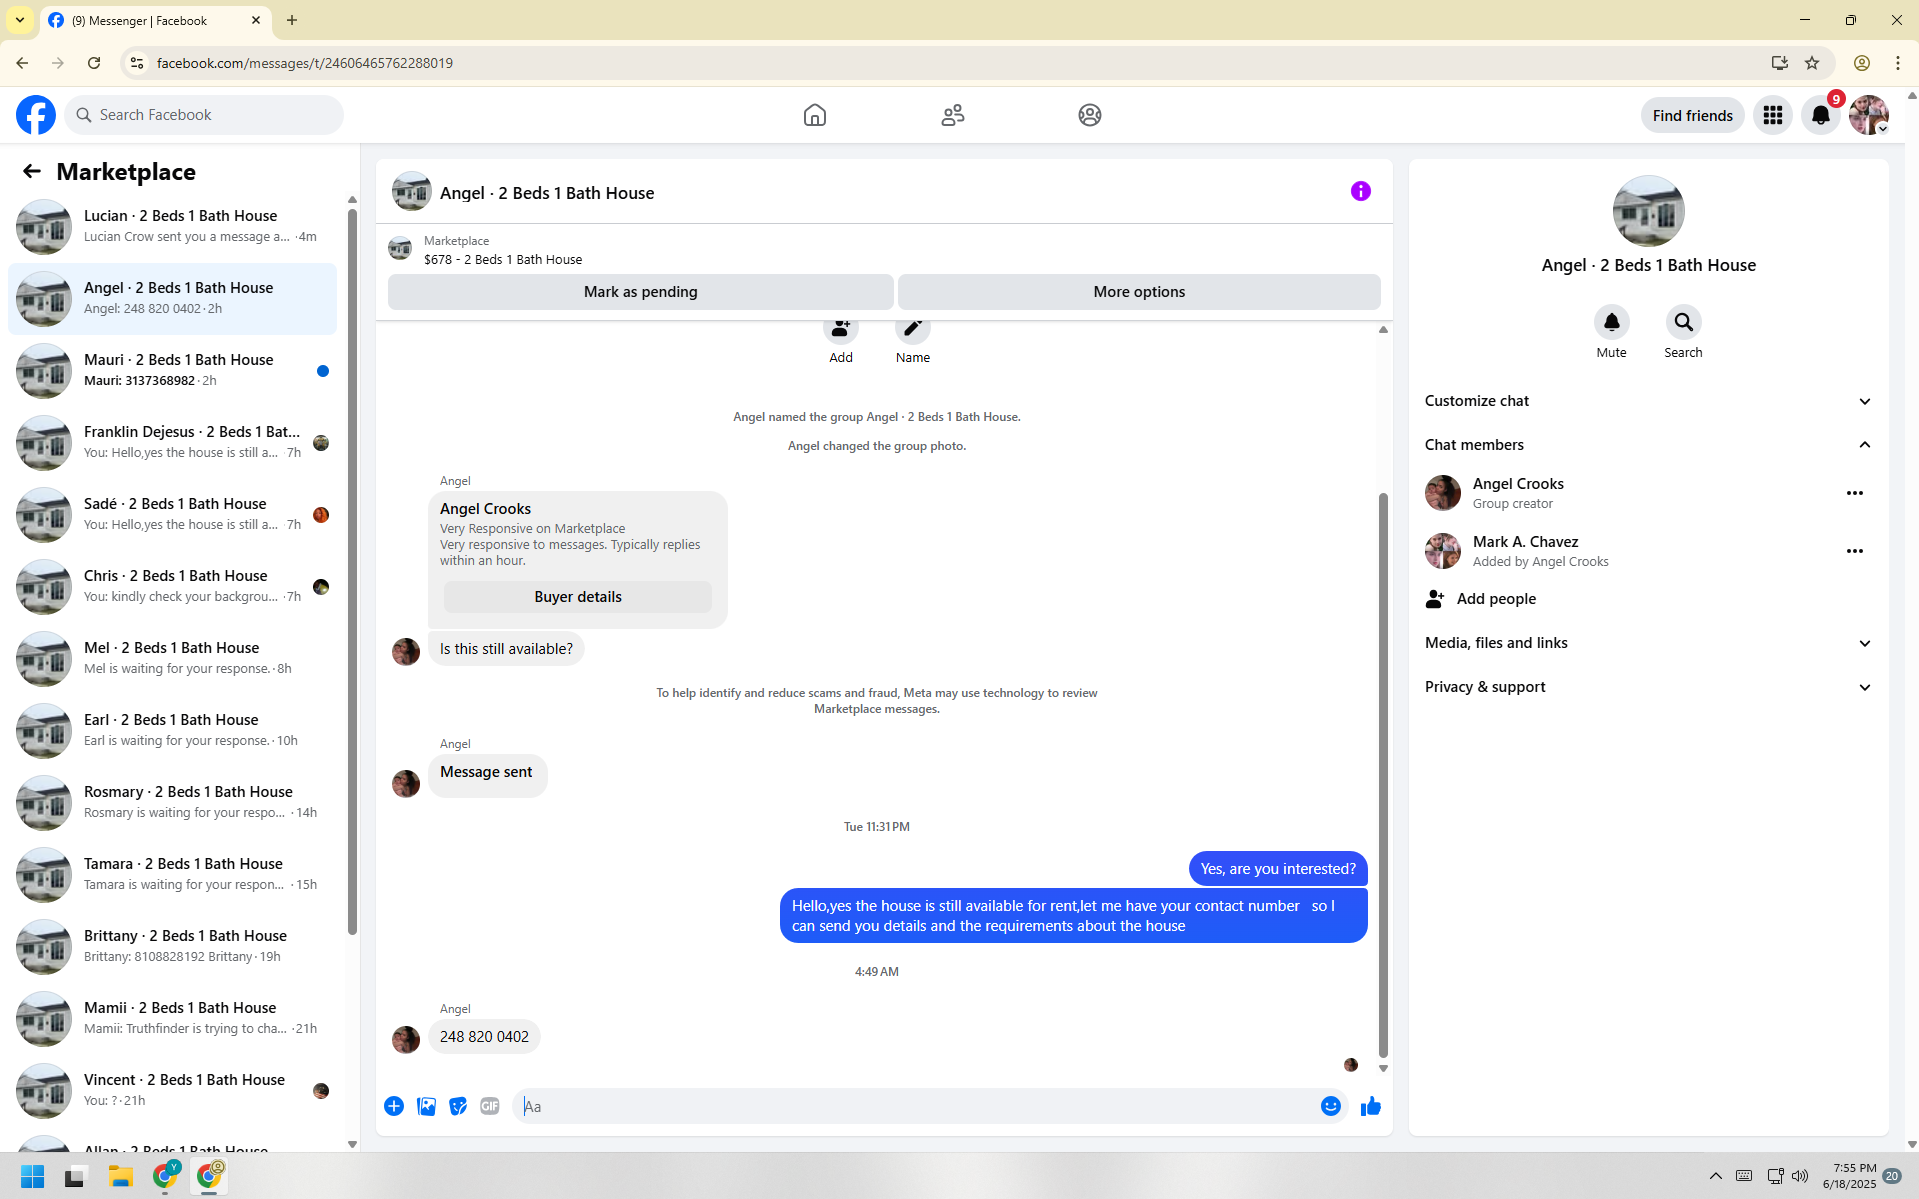Go back using the Marketplace back arrow

point(32,171)
